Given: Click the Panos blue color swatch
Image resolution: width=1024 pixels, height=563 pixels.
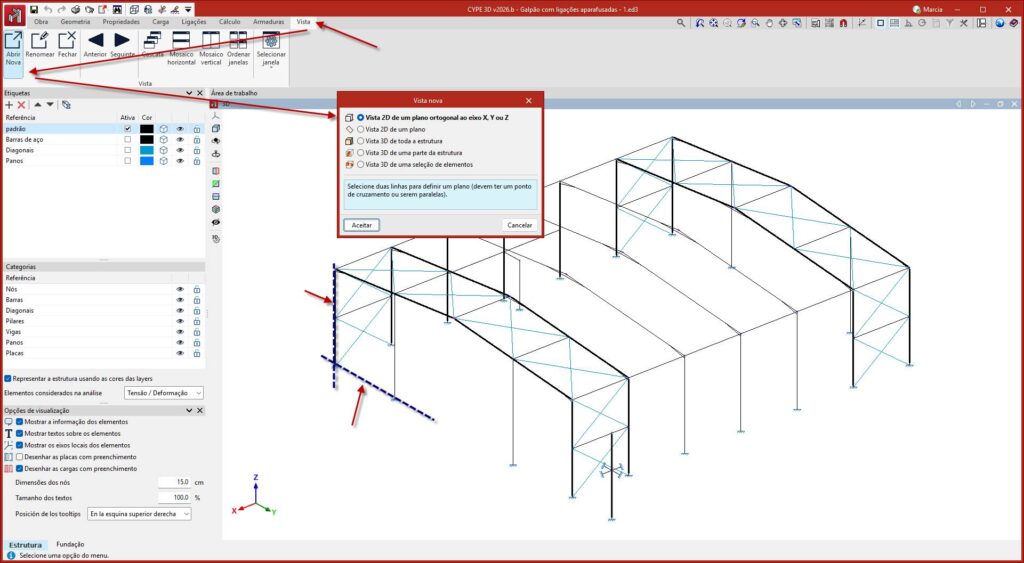Looking at the screenshot, I should coord(146,161).
